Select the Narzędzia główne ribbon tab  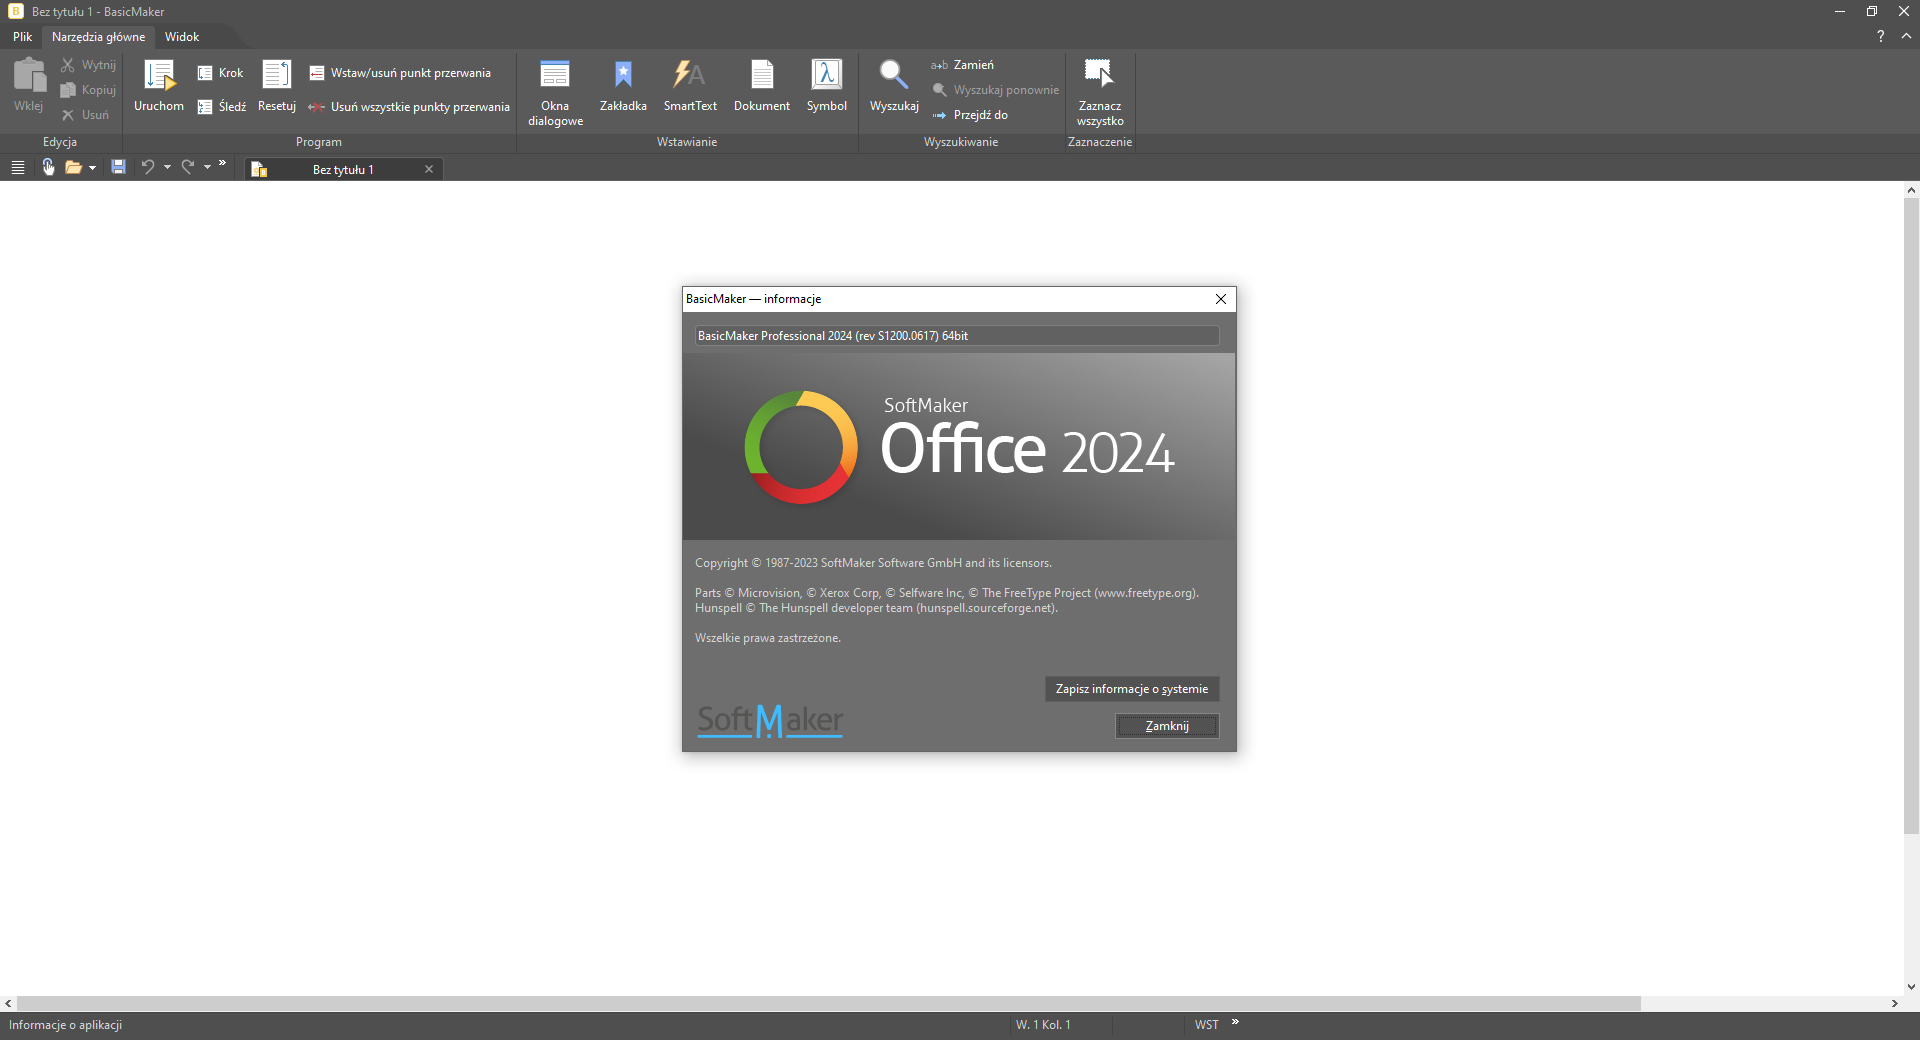click(x=98, y=37)
